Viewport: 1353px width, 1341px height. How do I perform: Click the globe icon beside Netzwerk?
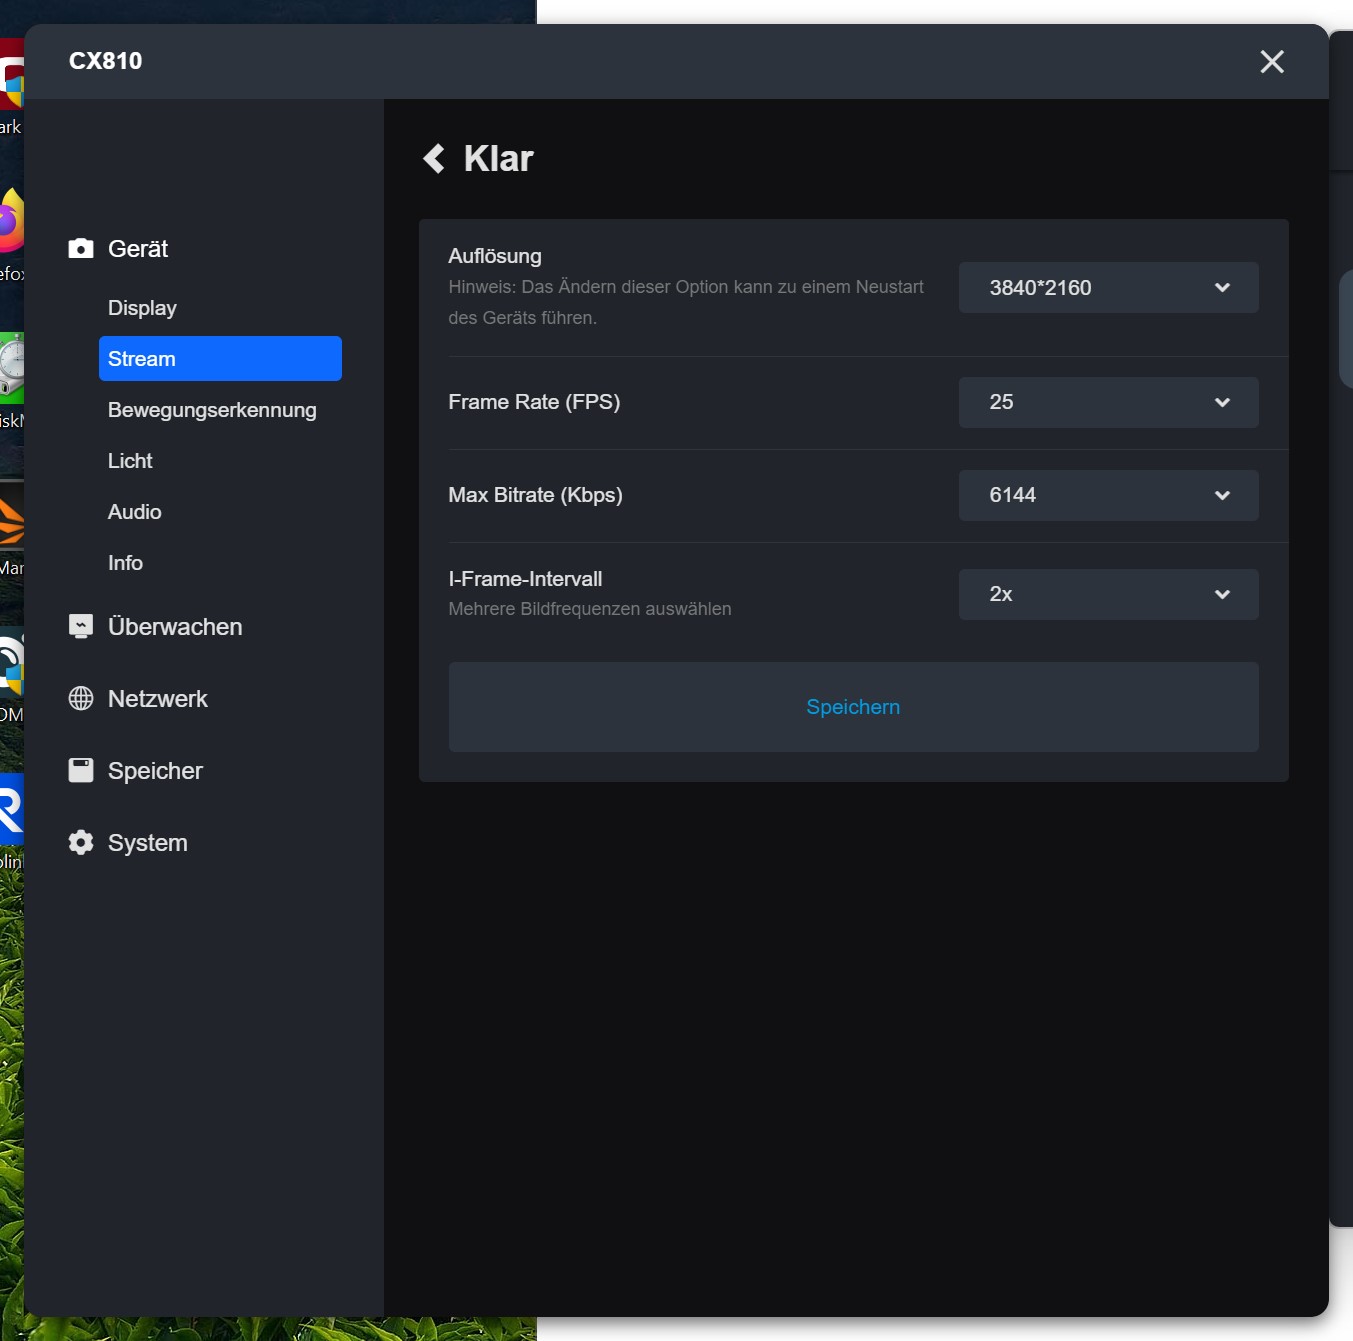tap(81, 698)
